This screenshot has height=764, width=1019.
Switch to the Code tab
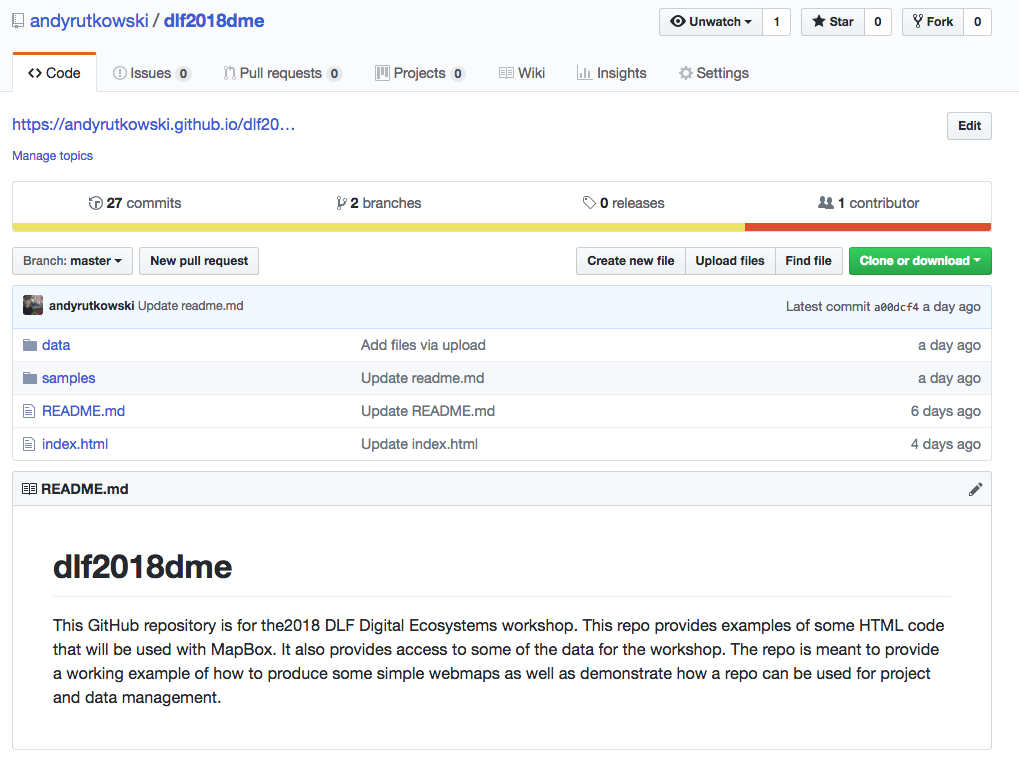click(55, 73)
